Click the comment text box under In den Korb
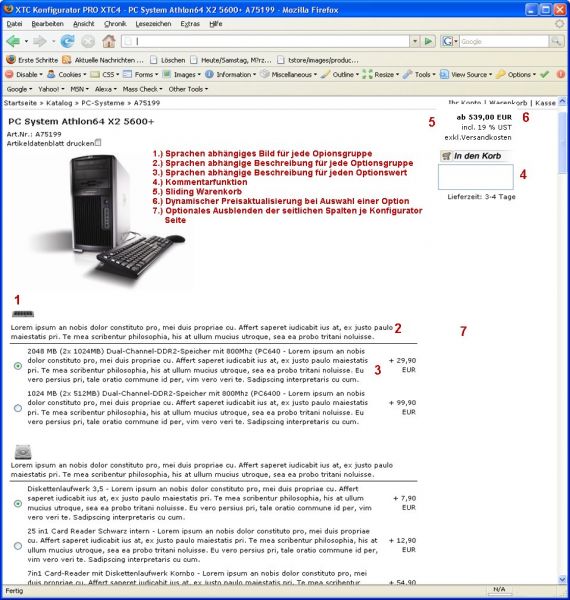This screenshot has height=600, width=570. (476, 177)
